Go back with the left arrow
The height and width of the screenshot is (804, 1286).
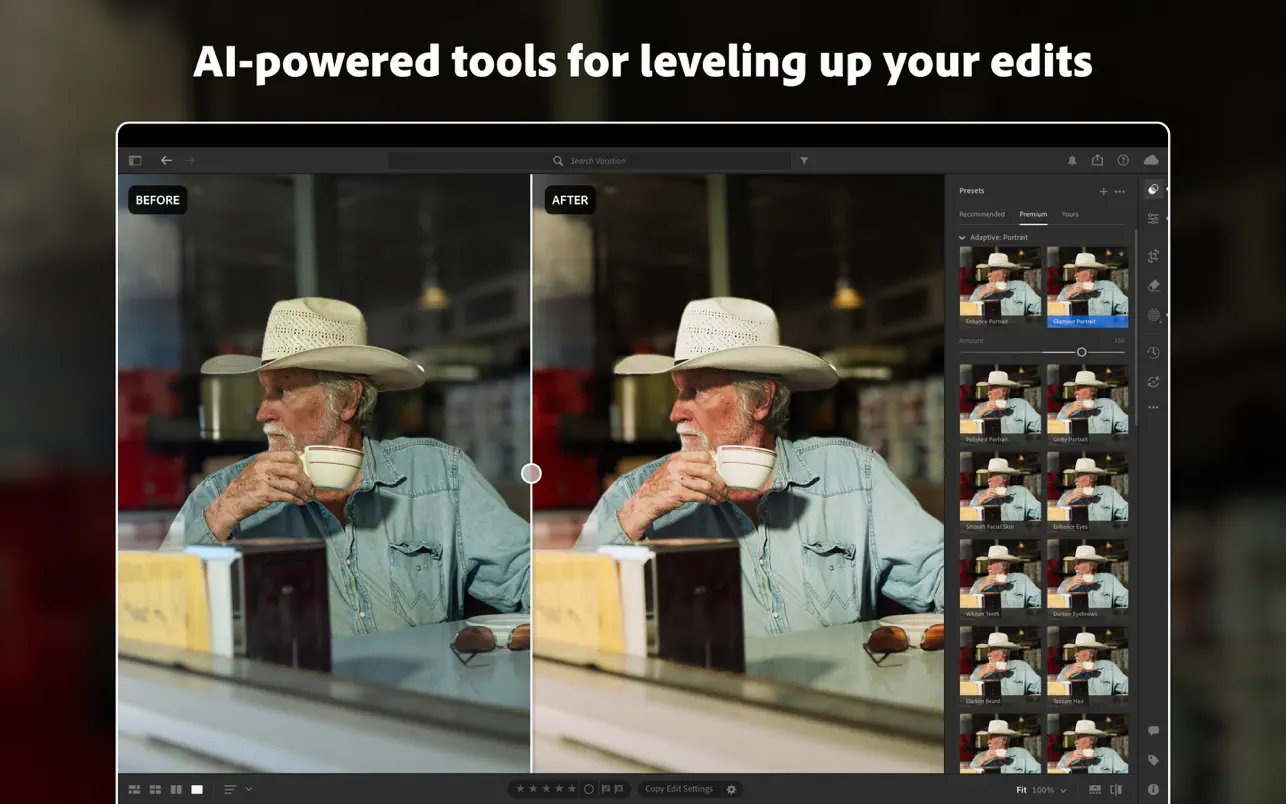[166, 160]
